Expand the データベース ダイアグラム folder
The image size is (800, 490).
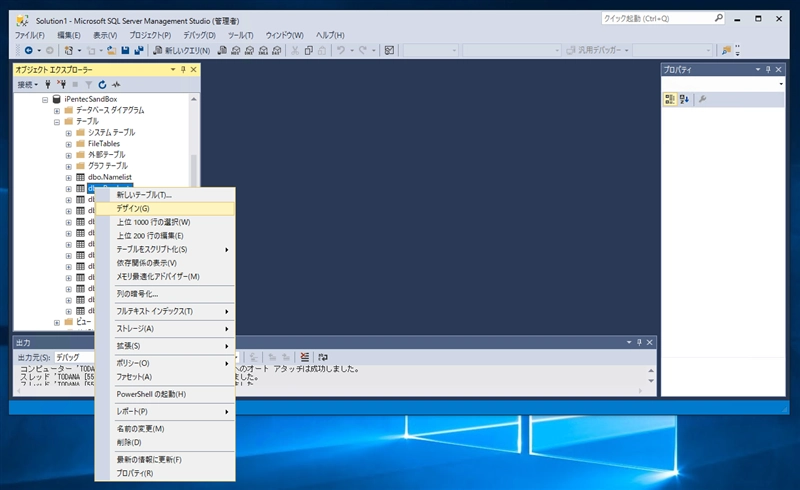point(57,111)
